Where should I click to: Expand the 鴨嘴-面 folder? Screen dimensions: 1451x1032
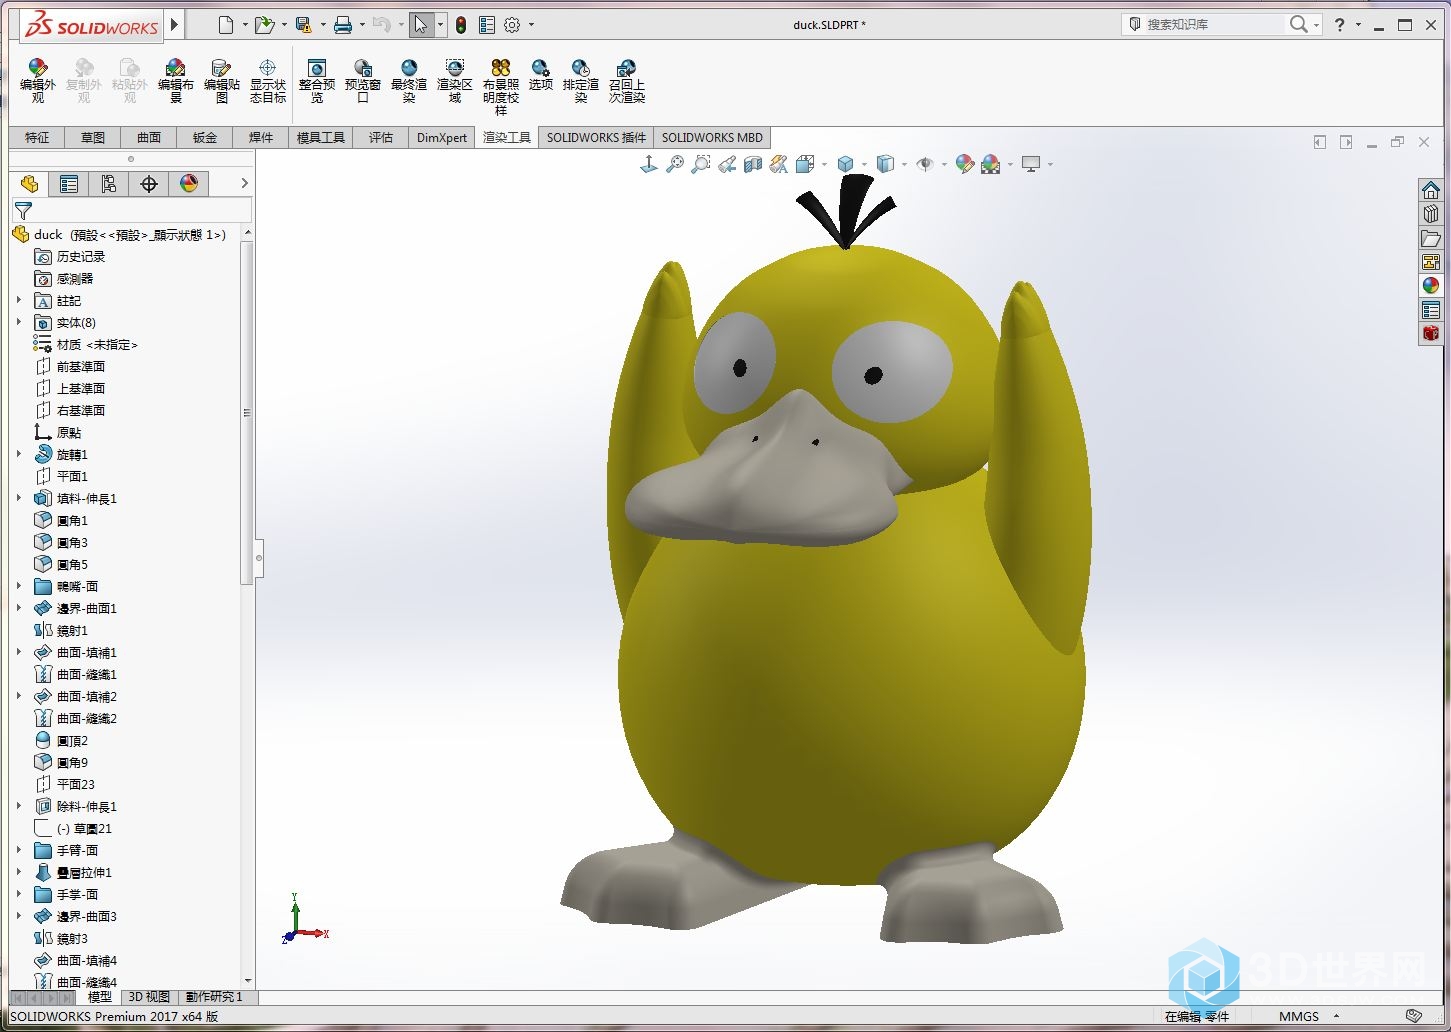pyautogui.click(x=19, y=586)
